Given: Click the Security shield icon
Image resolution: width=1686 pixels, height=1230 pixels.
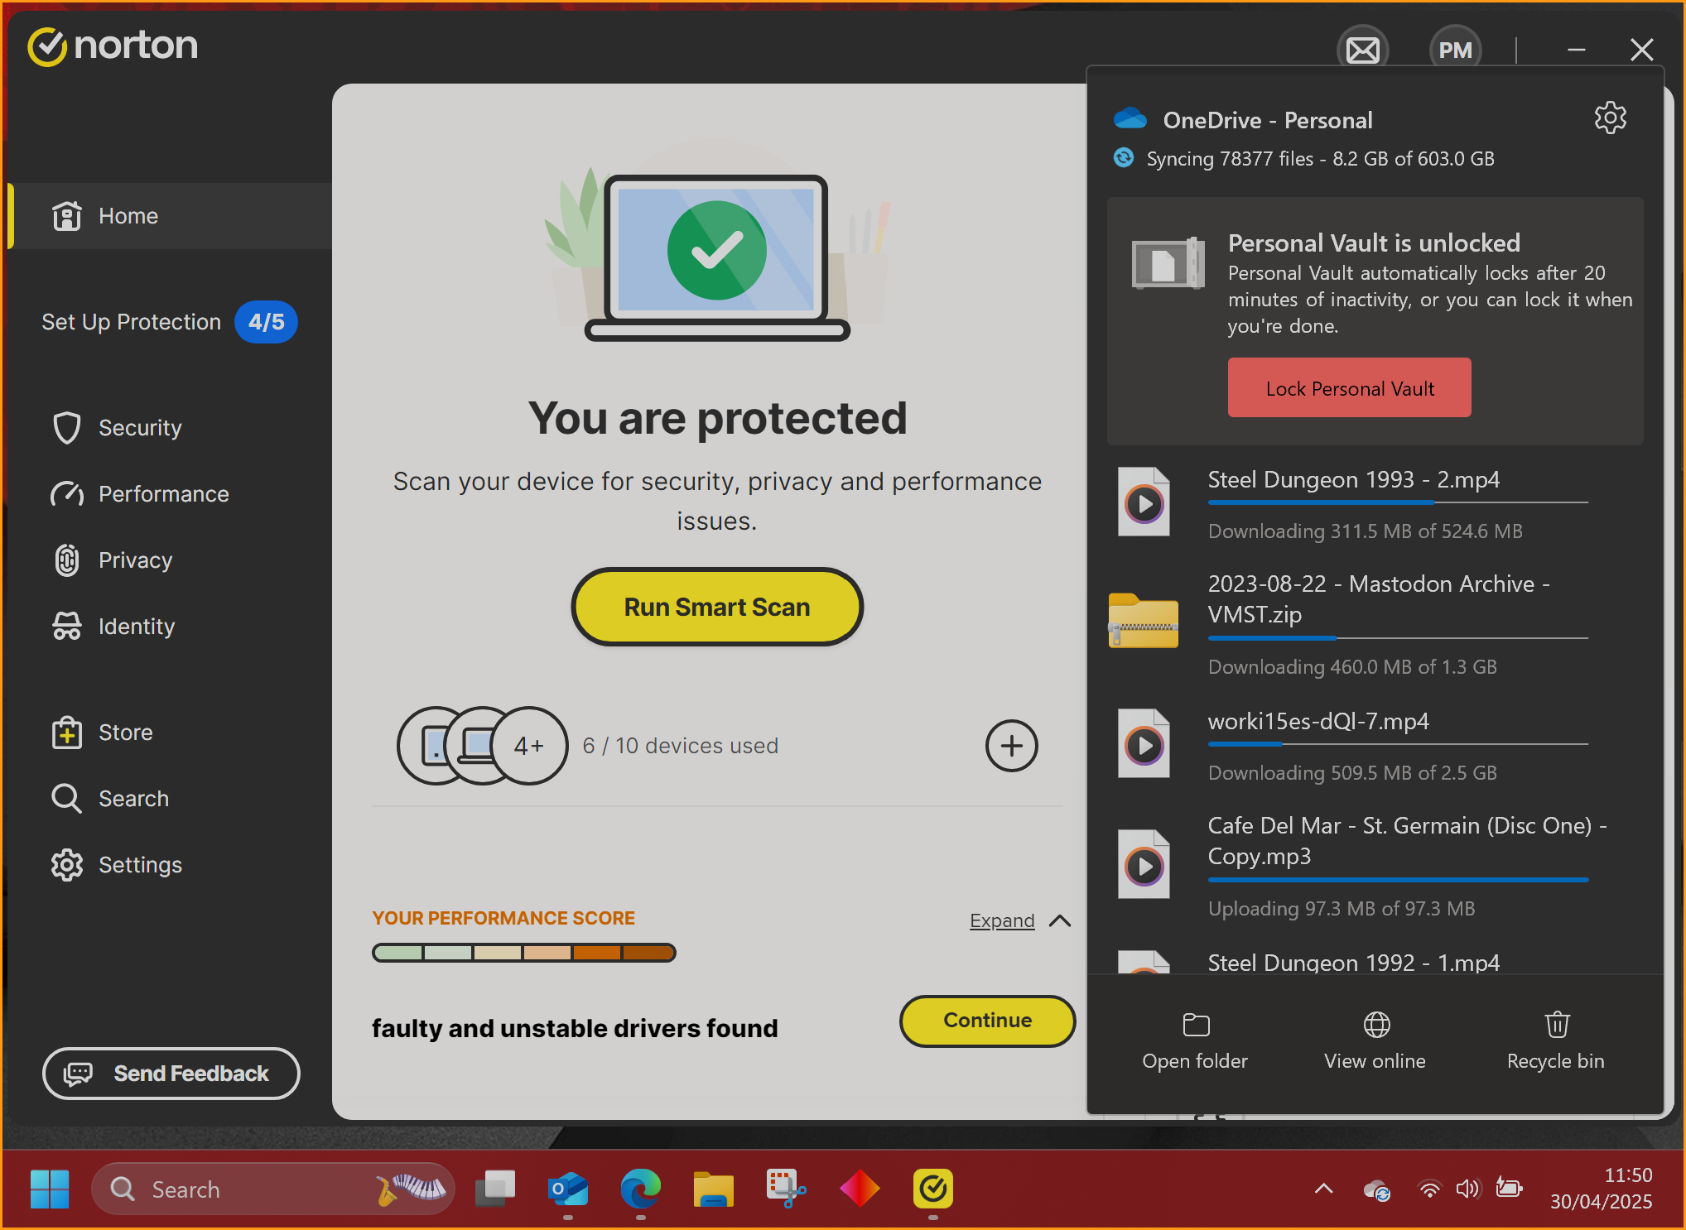Looking at the screenshot, I should click(67, 428).
